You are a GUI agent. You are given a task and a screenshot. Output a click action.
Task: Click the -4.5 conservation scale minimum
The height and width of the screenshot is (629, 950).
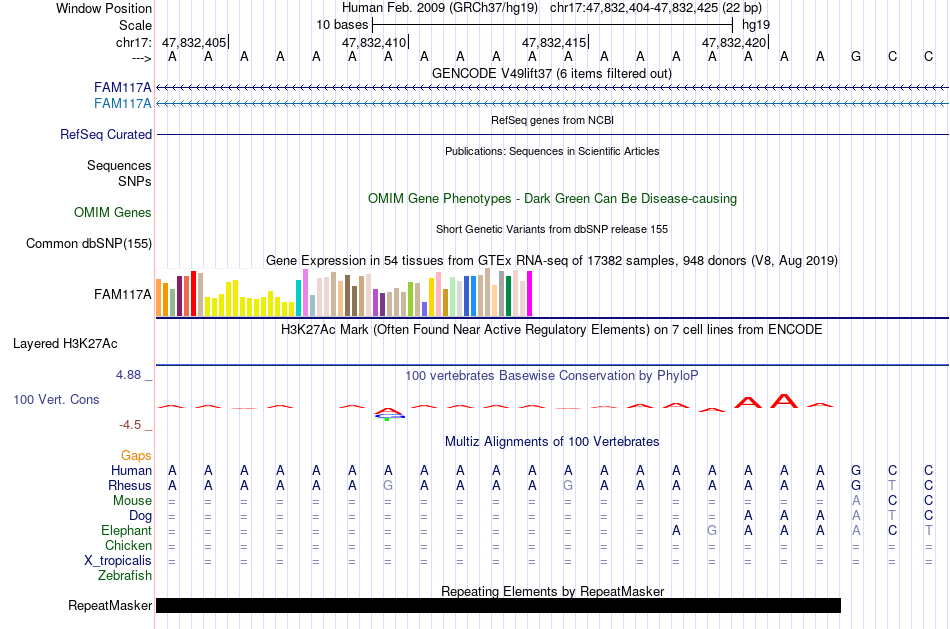(130, 425)
